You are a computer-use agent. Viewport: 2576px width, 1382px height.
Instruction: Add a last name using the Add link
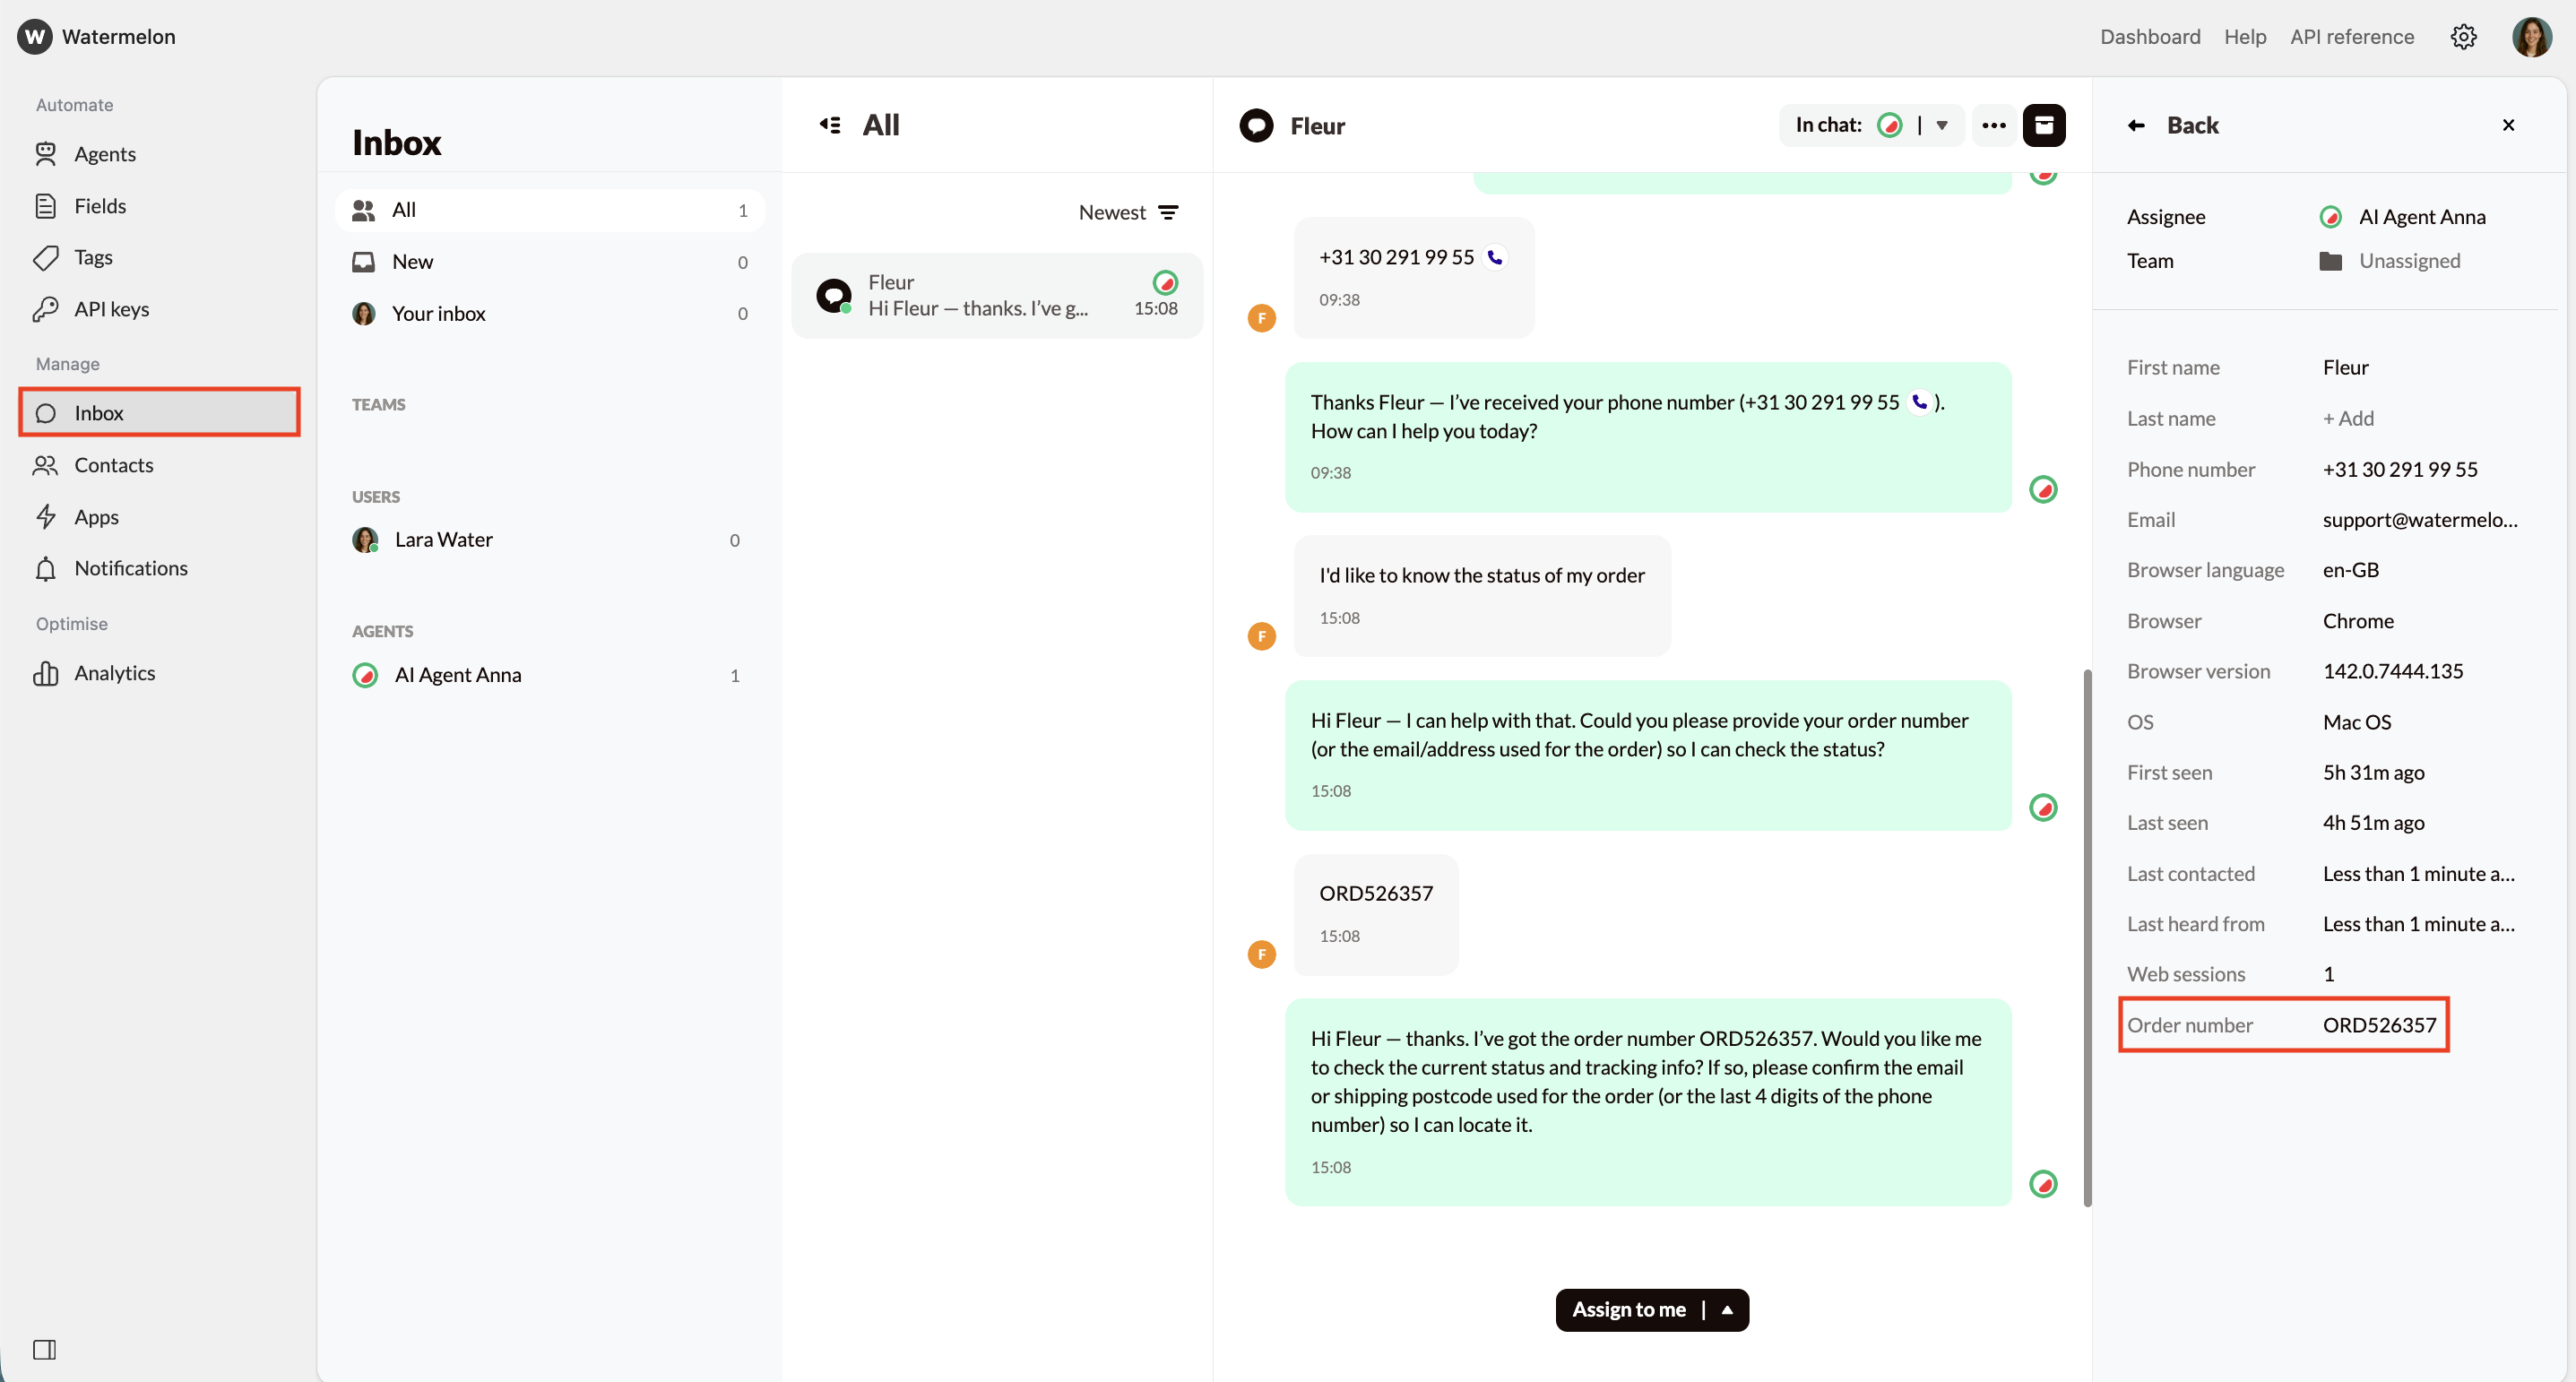click(2347, 418)
